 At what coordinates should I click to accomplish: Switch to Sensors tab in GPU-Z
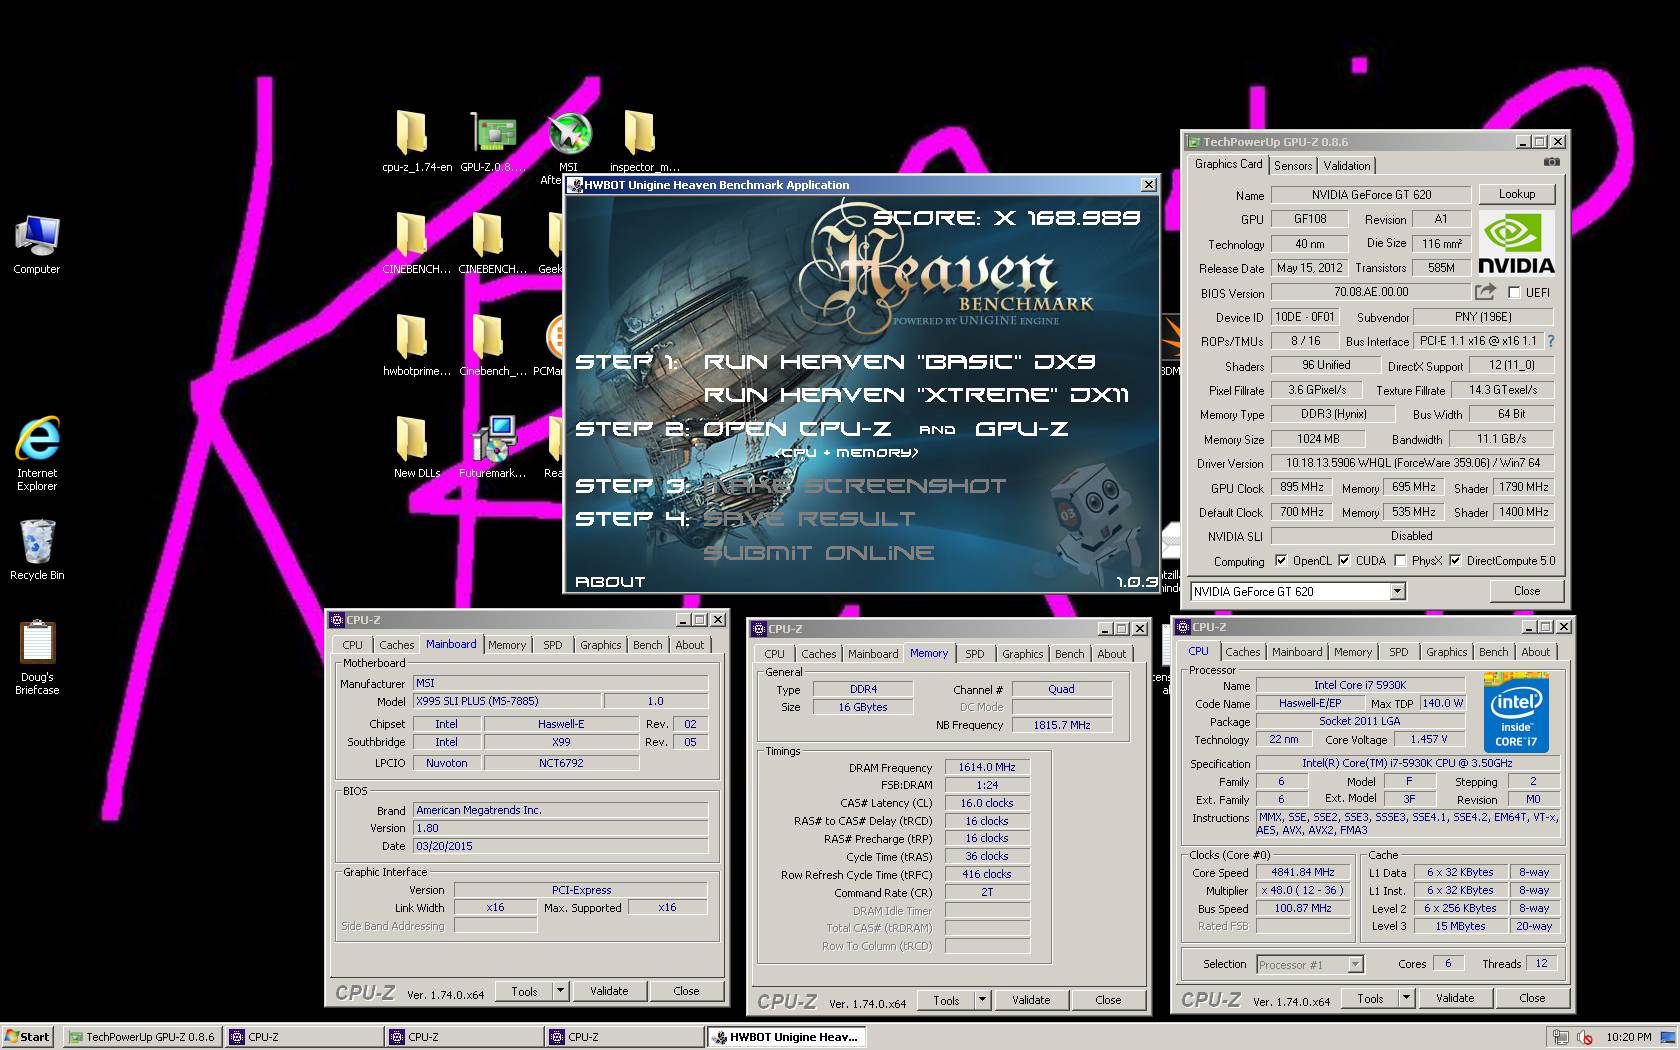click(1293, 166)
